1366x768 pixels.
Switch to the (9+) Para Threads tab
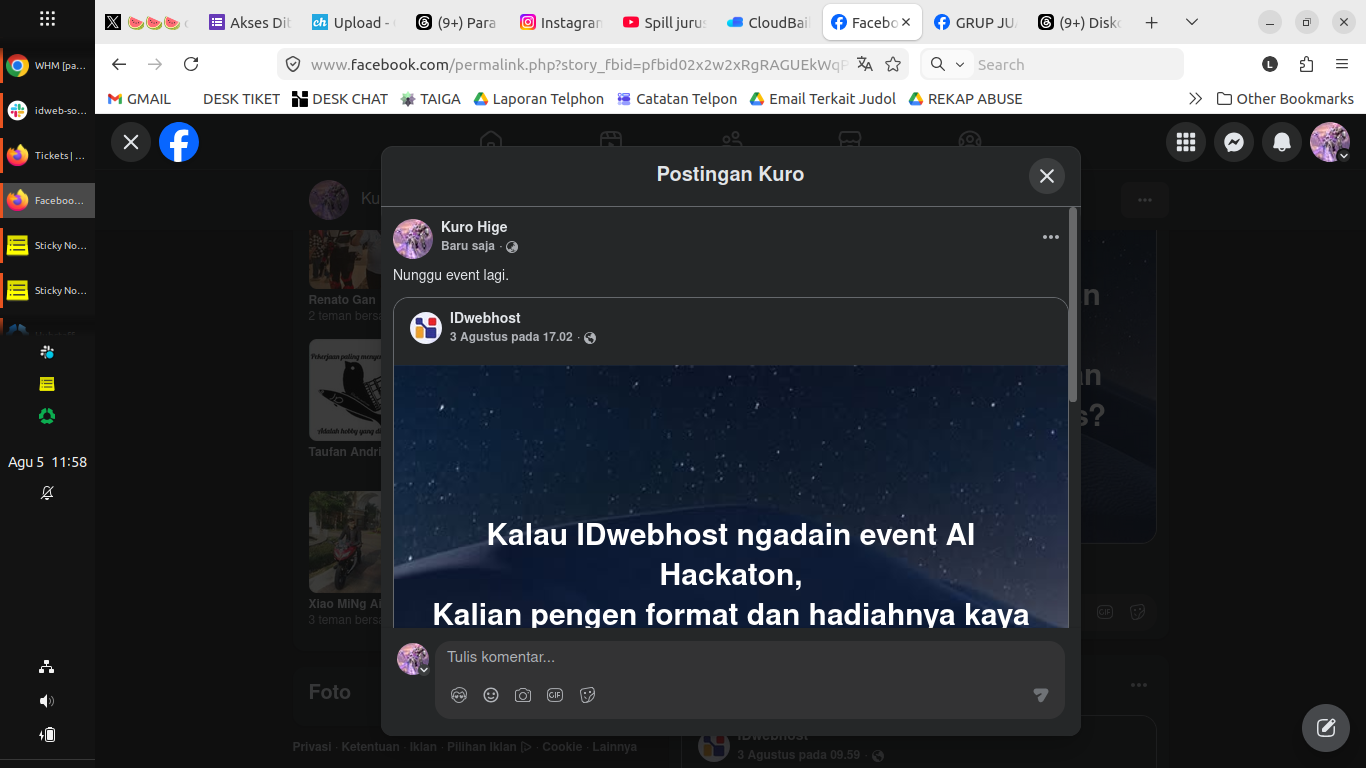[458, 22]
